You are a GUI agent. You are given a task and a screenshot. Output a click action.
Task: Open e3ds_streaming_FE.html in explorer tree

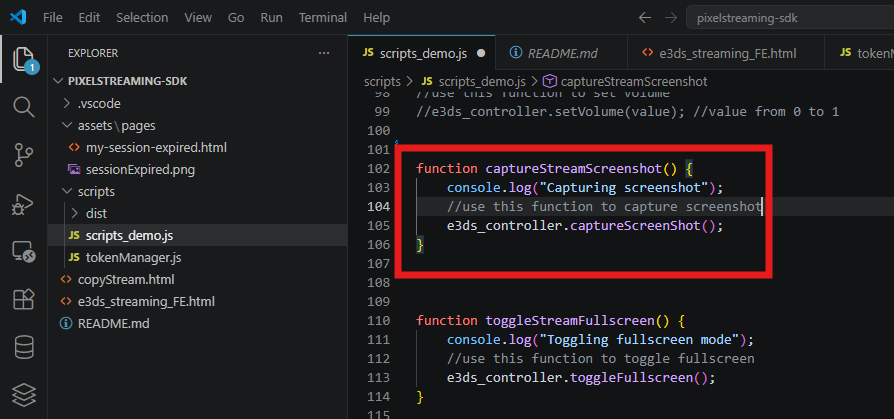(x=197, y=302)
